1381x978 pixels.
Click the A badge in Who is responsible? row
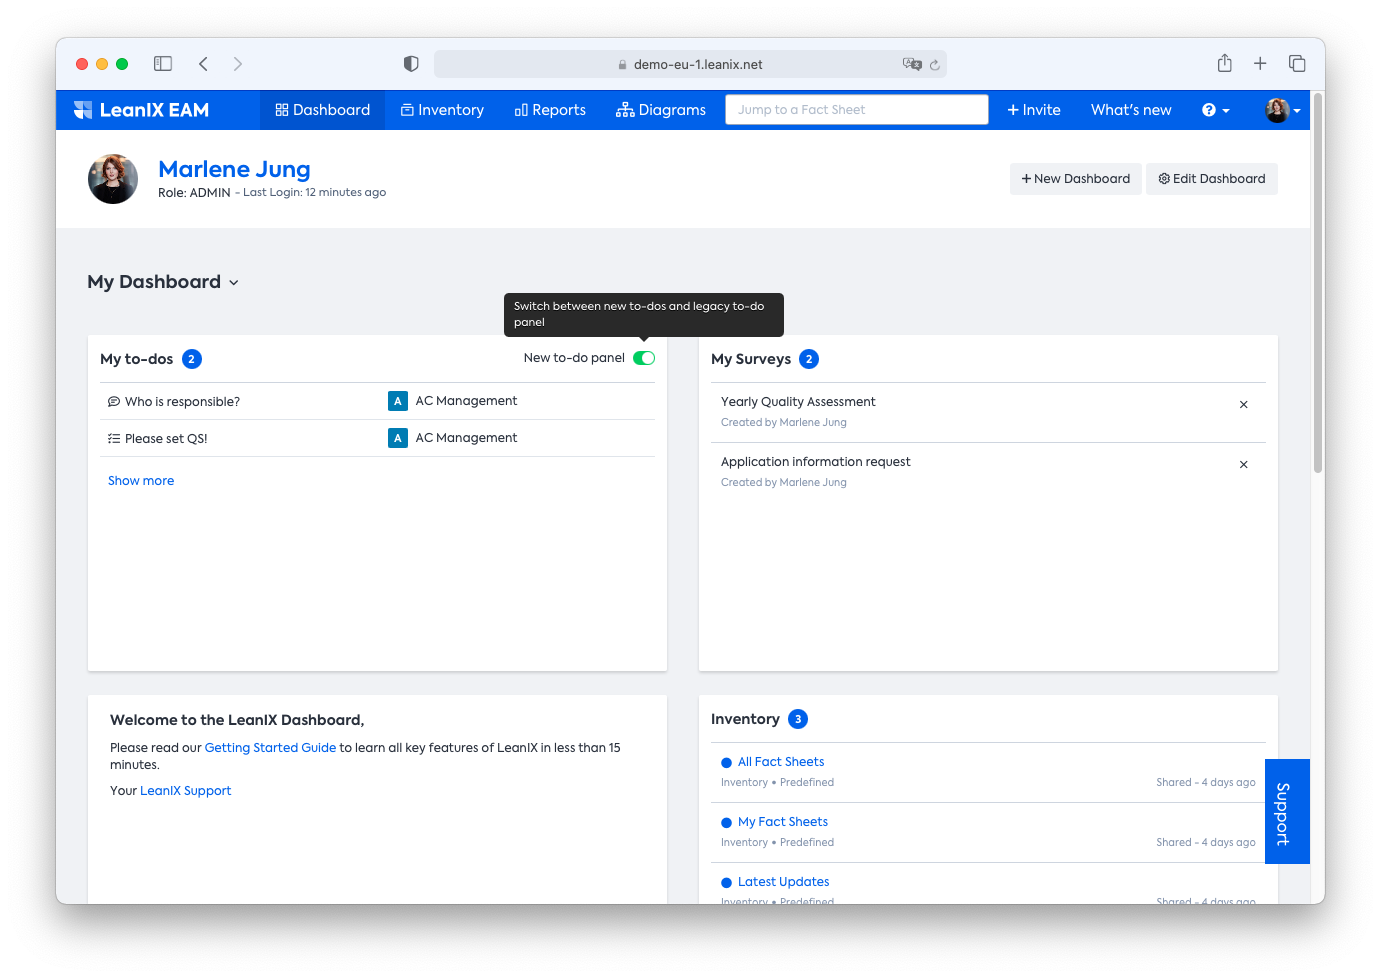coord(398,401)
